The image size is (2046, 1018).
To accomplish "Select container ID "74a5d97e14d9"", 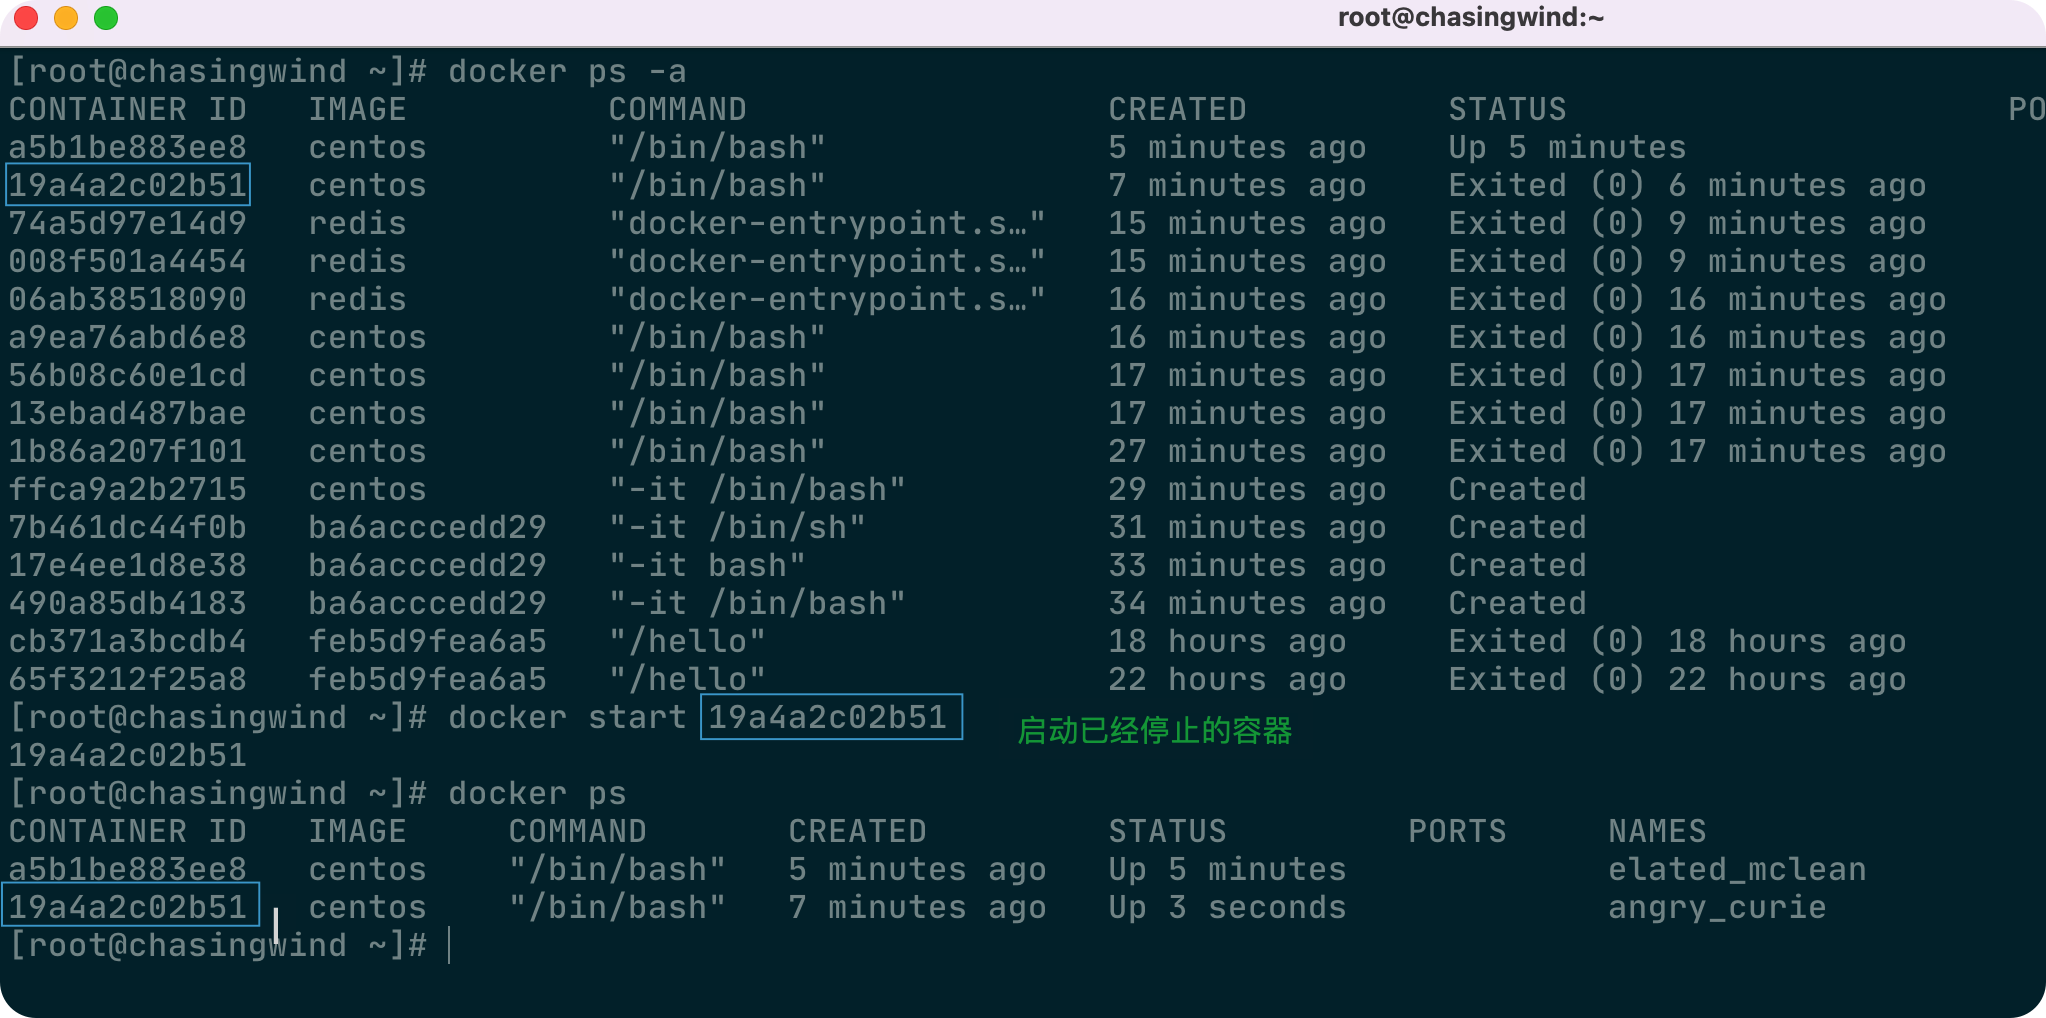I will [x=128, y=223].
